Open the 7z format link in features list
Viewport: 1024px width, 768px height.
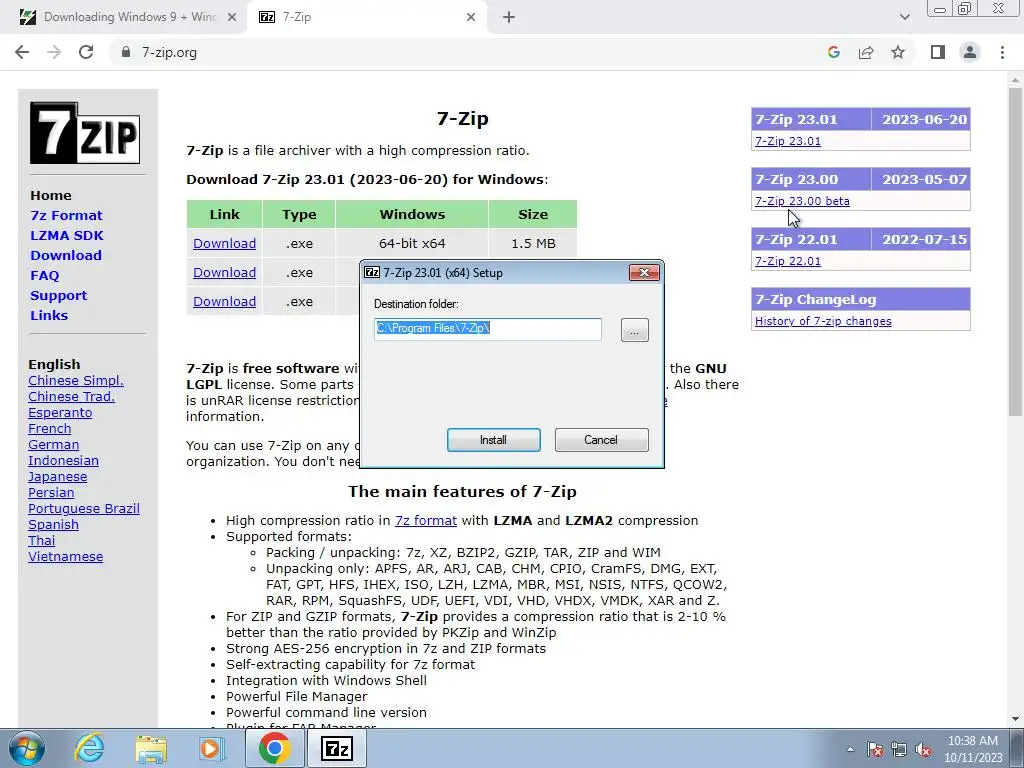click(x=426, y=520)
